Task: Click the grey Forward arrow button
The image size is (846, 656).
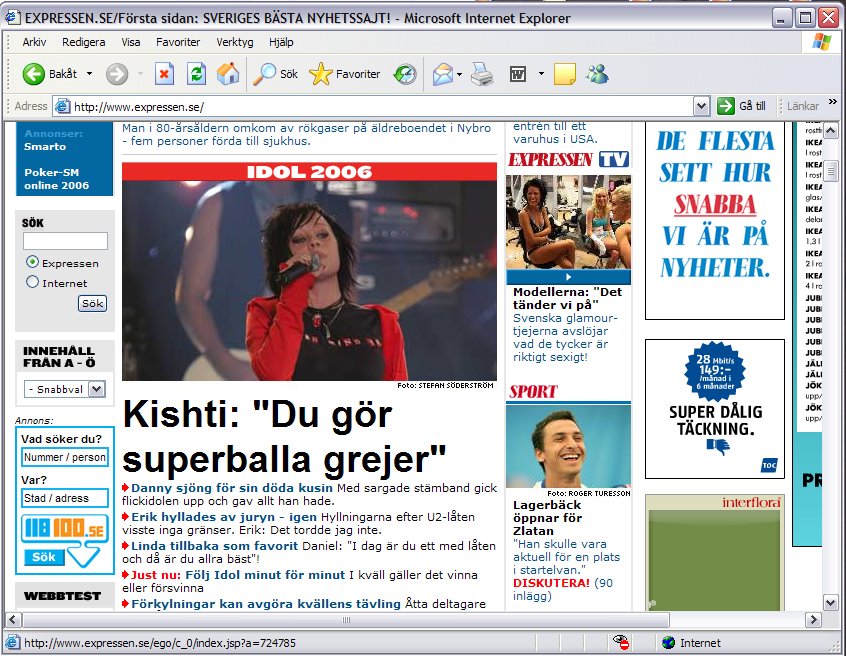Action: 117,74
